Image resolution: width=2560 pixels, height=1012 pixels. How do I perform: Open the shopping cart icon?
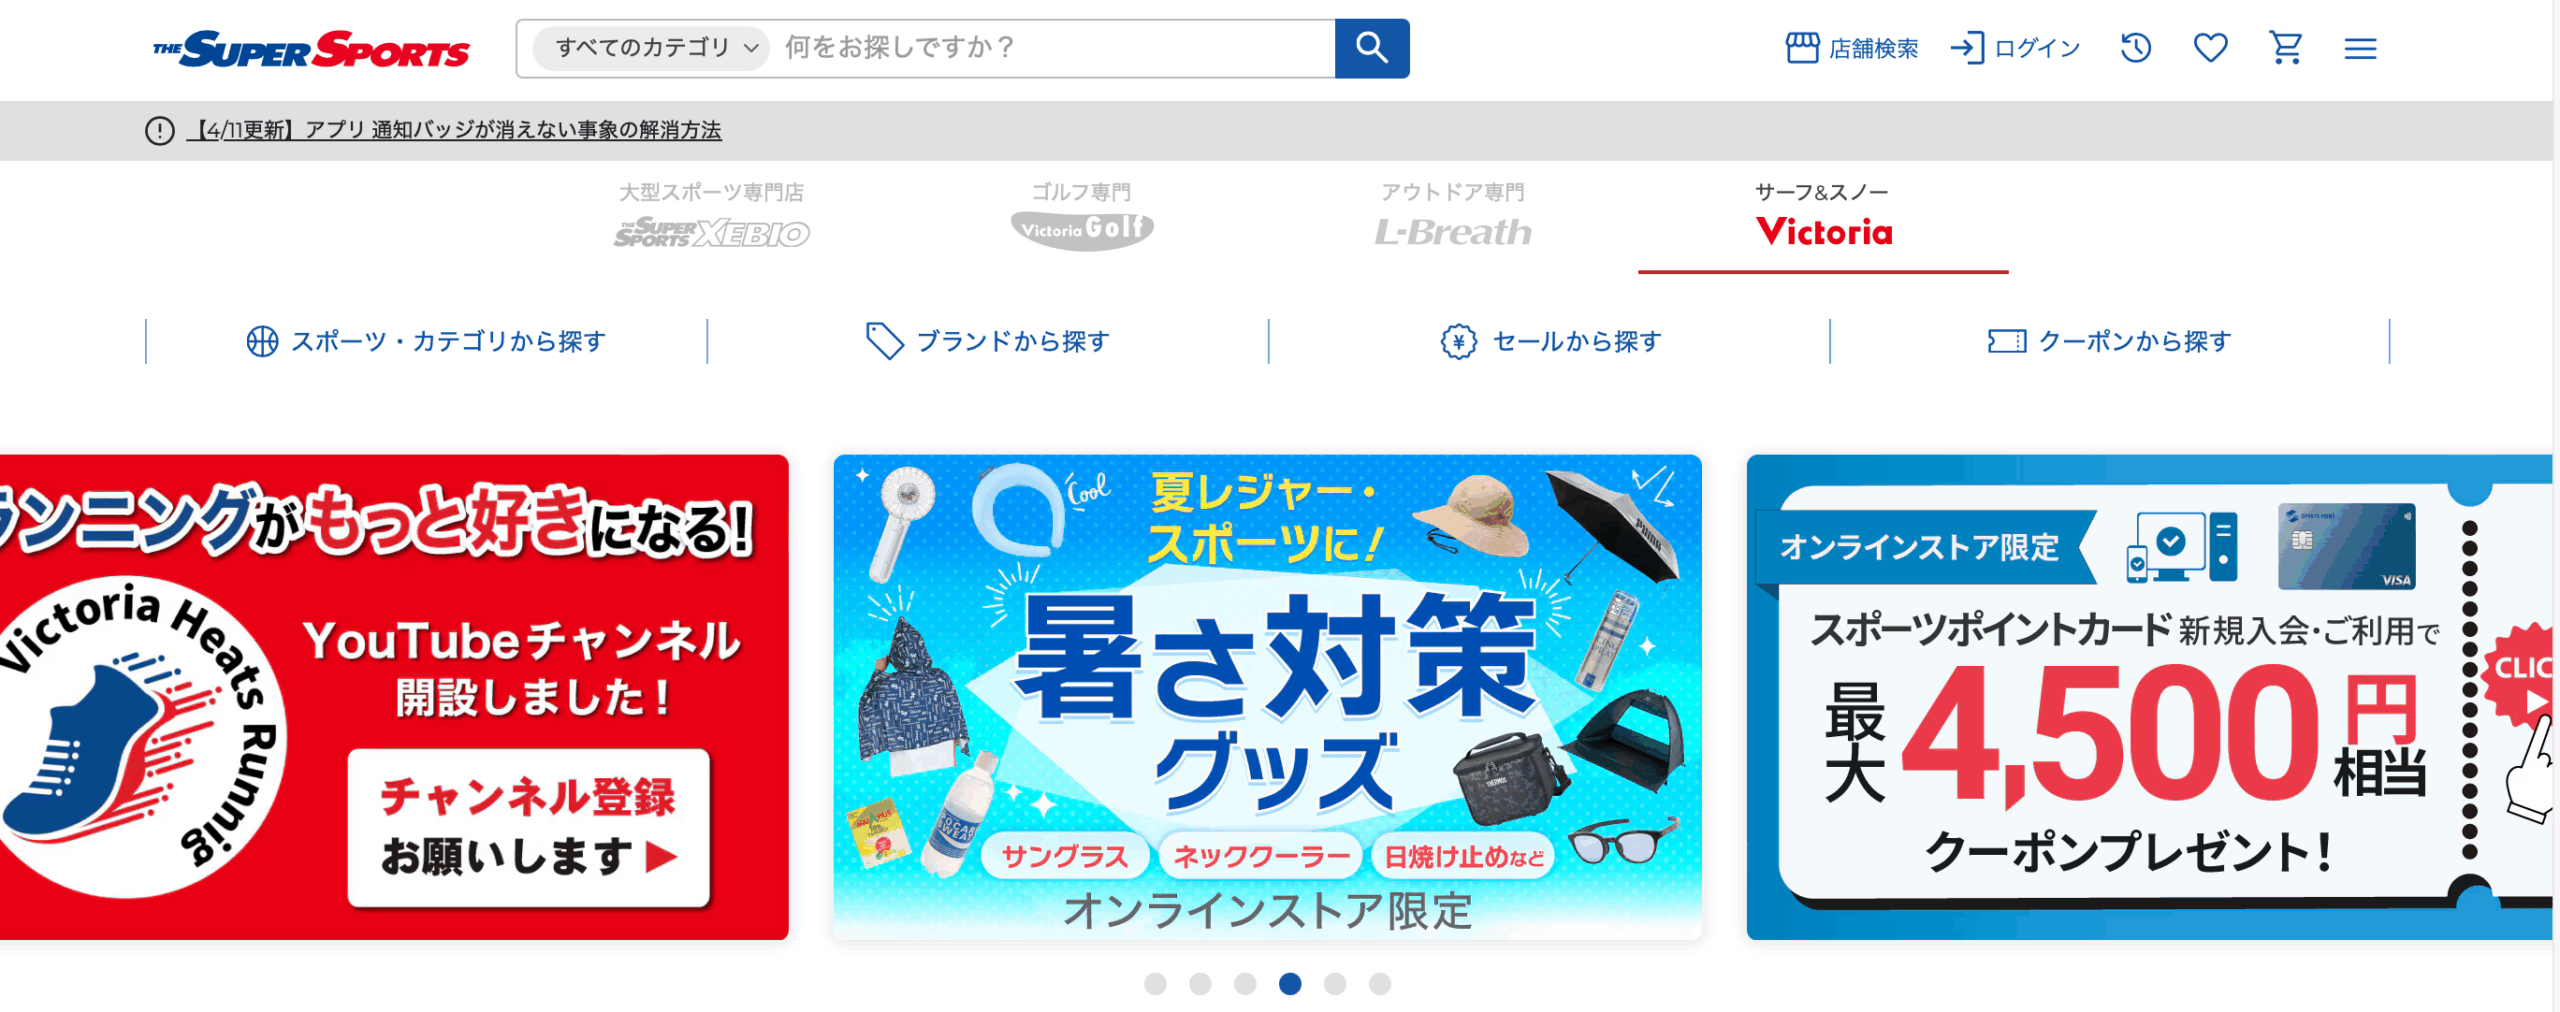coord(2286,48)
